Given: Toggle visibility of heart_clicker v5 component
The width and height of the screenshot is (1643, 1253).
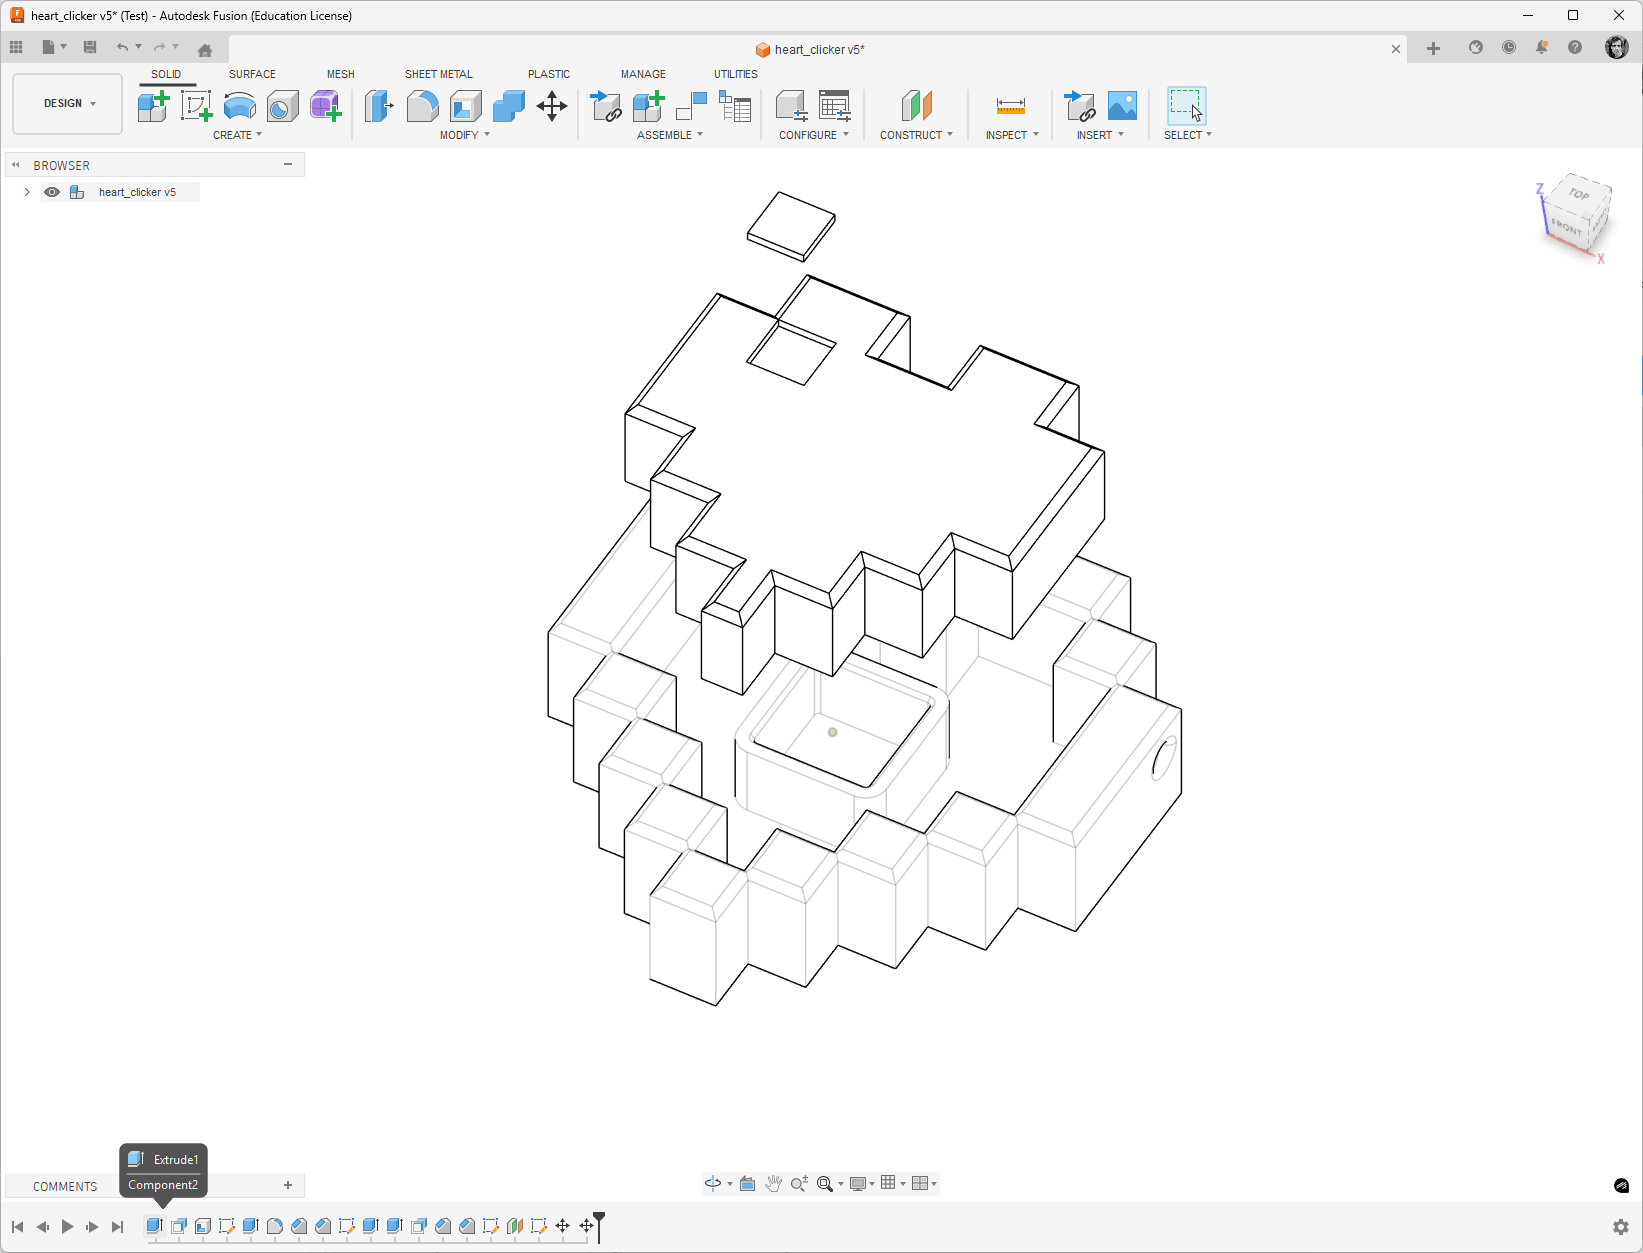Looking at the screenshot, I should click(x=52, y=192).
